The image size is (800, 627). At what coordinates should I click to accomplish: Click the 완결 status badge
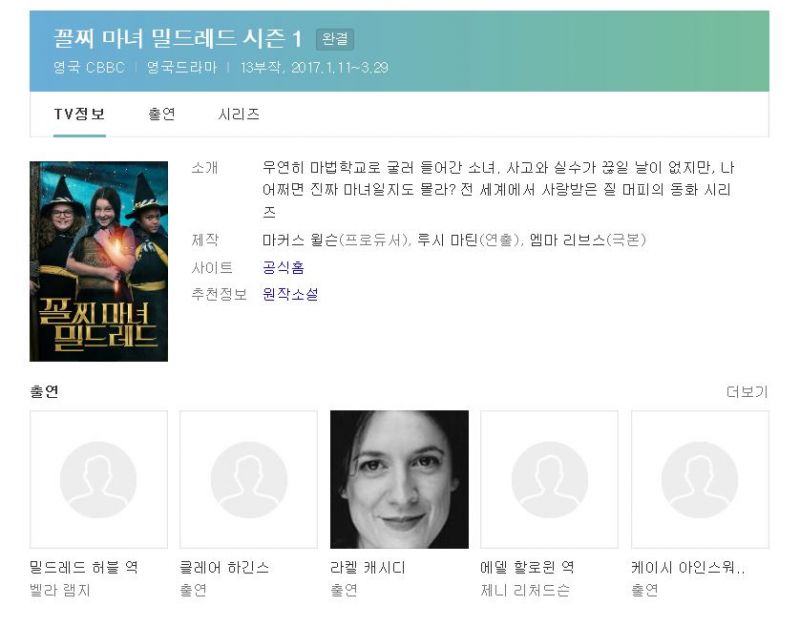tap(335, 40)
